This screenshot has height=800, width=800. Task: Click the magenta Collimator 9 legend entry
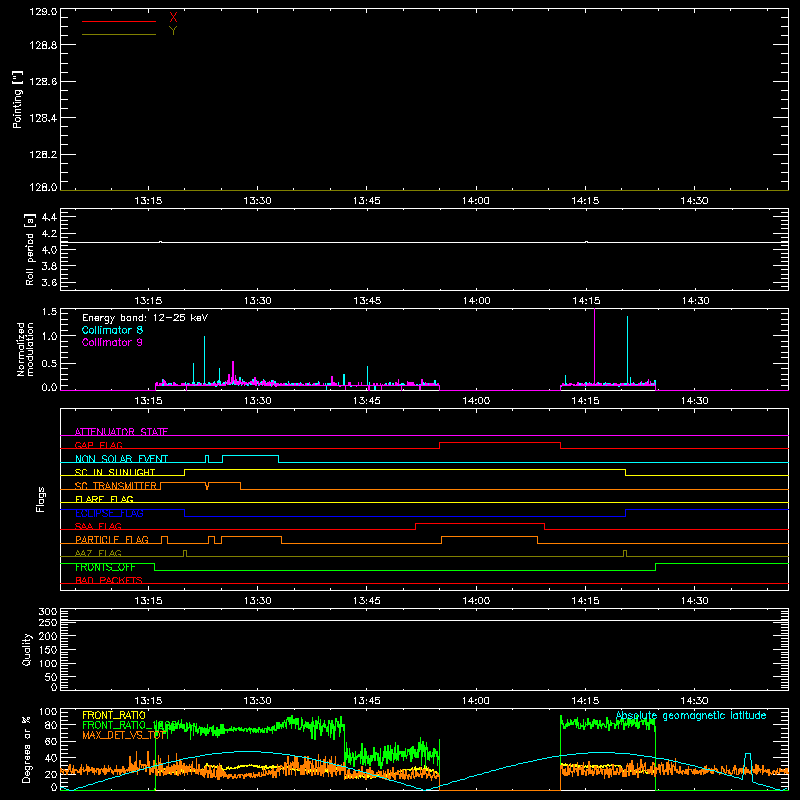click(x=112, y=342)
